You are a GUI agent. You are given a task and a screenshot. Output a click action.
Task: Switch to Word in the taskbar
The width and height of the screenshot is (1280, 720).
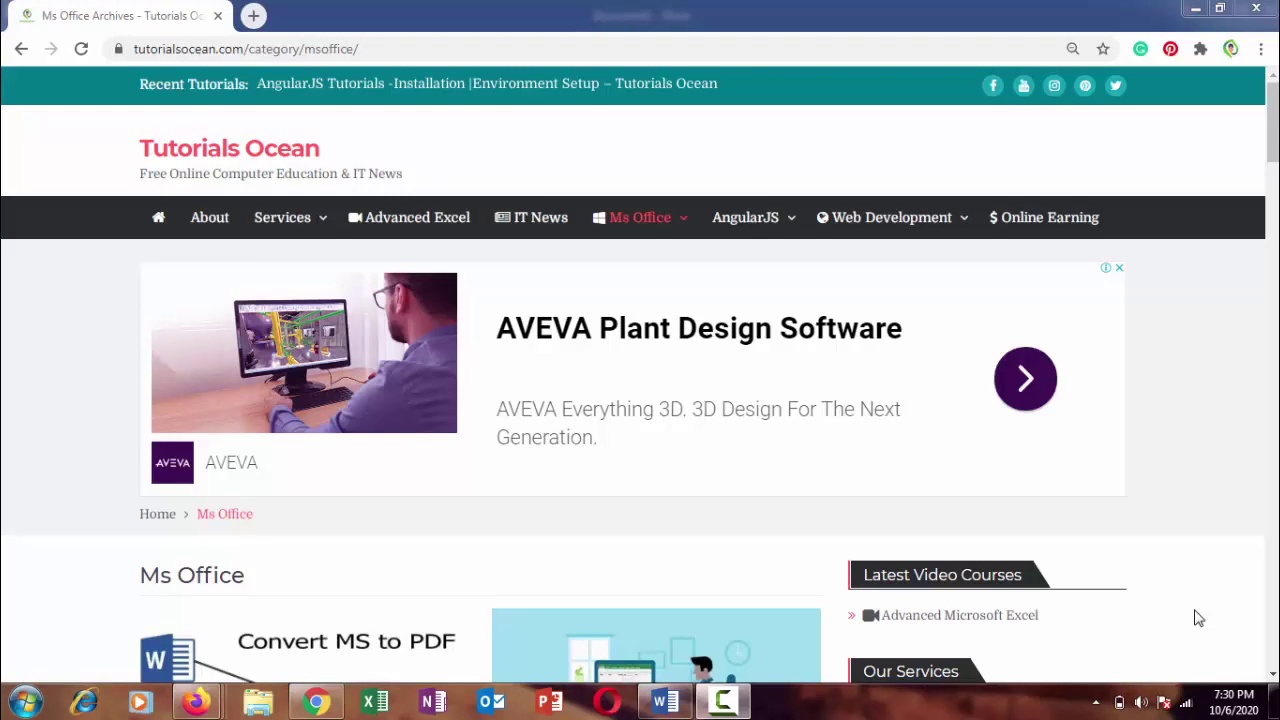pyautogui.click(x=665, y=702)
